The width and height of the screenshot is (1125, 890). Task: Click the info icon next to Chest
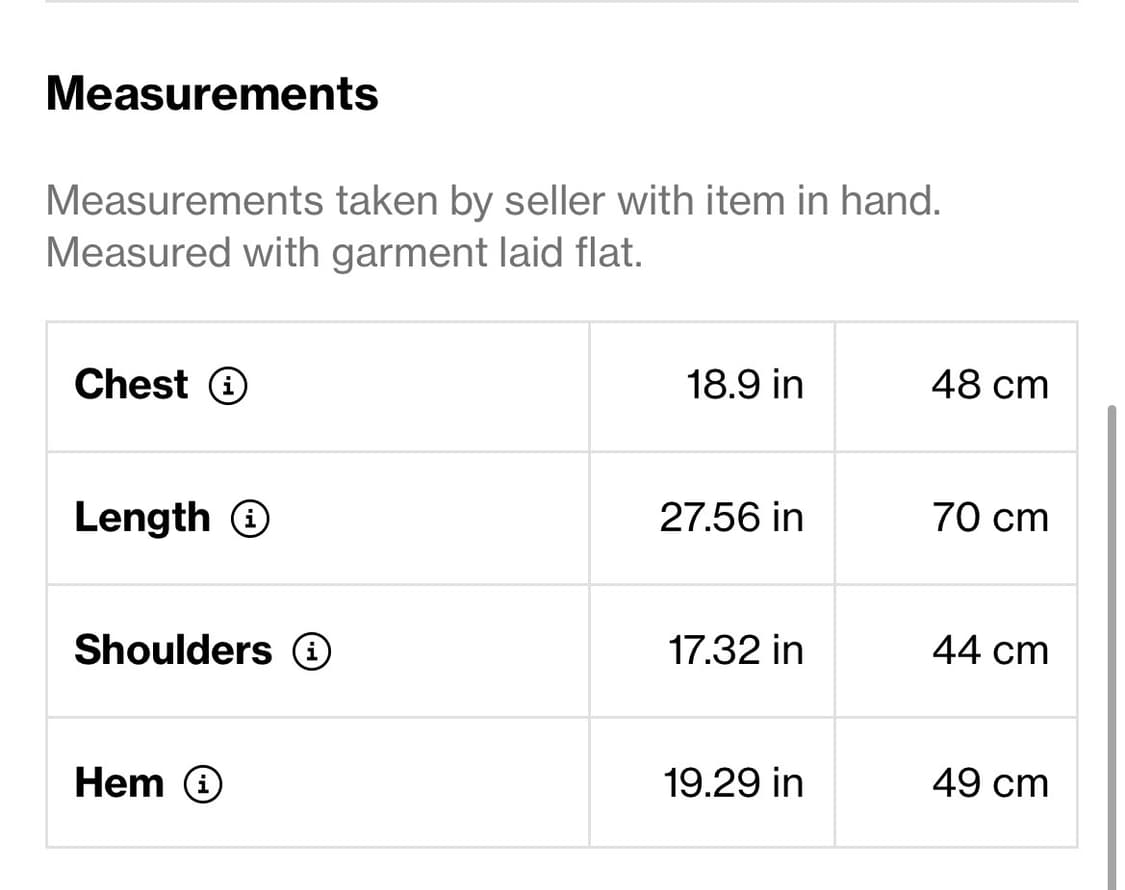coord(228,384)
